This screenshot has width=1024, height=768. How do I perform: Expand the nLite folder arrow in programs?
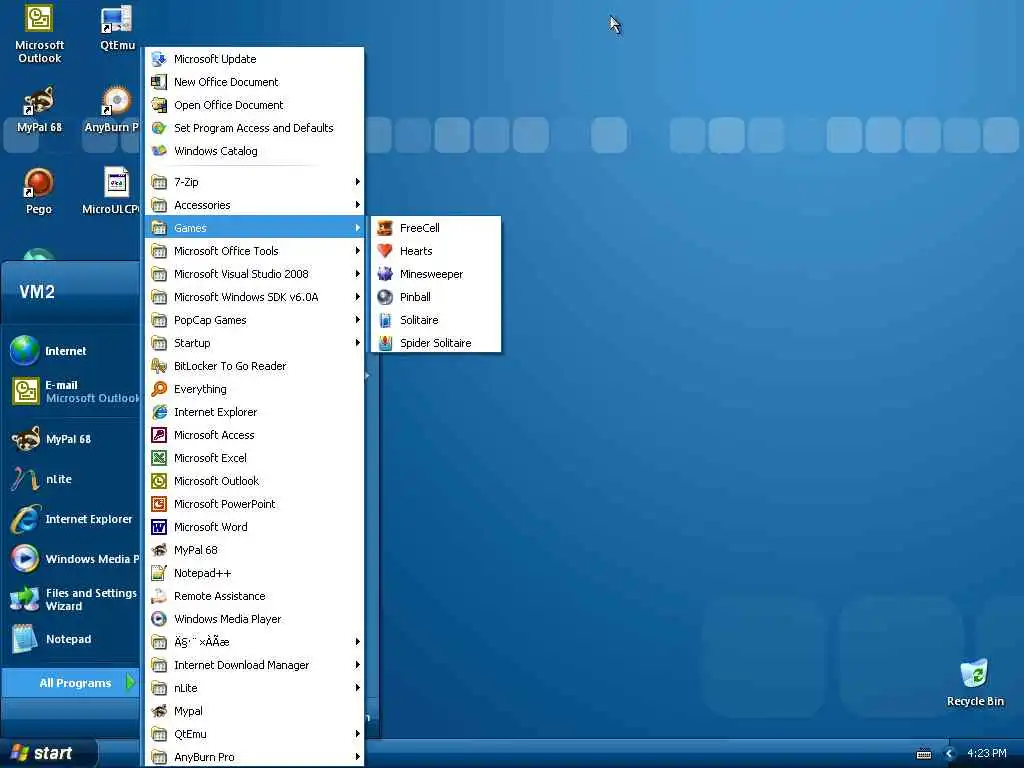point(357,688)
